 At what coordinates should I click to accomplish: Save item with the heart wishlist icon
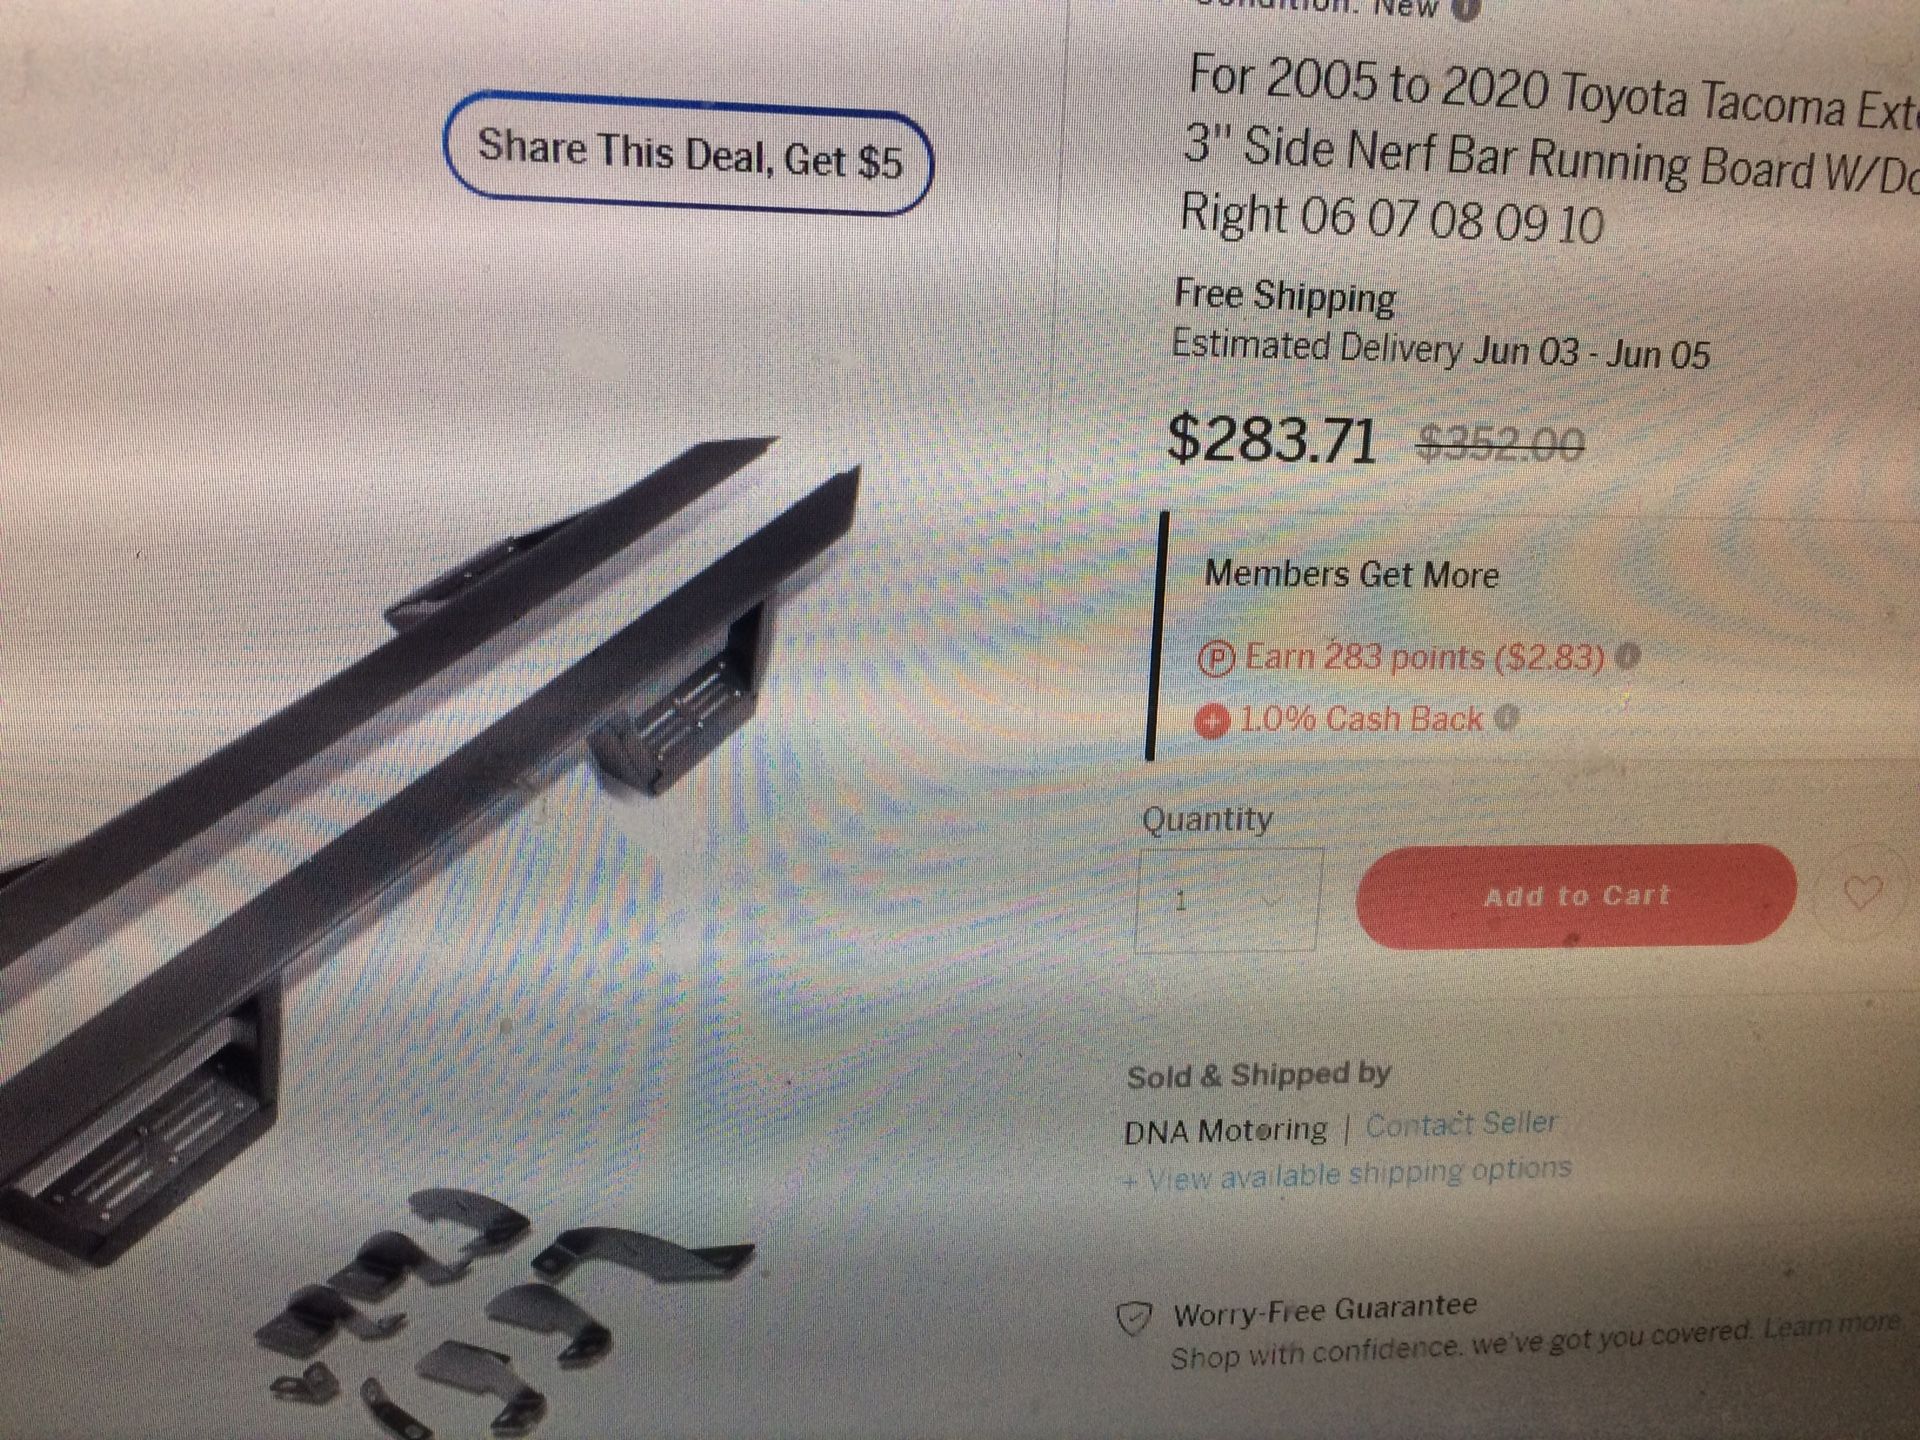click(1862, 891)
